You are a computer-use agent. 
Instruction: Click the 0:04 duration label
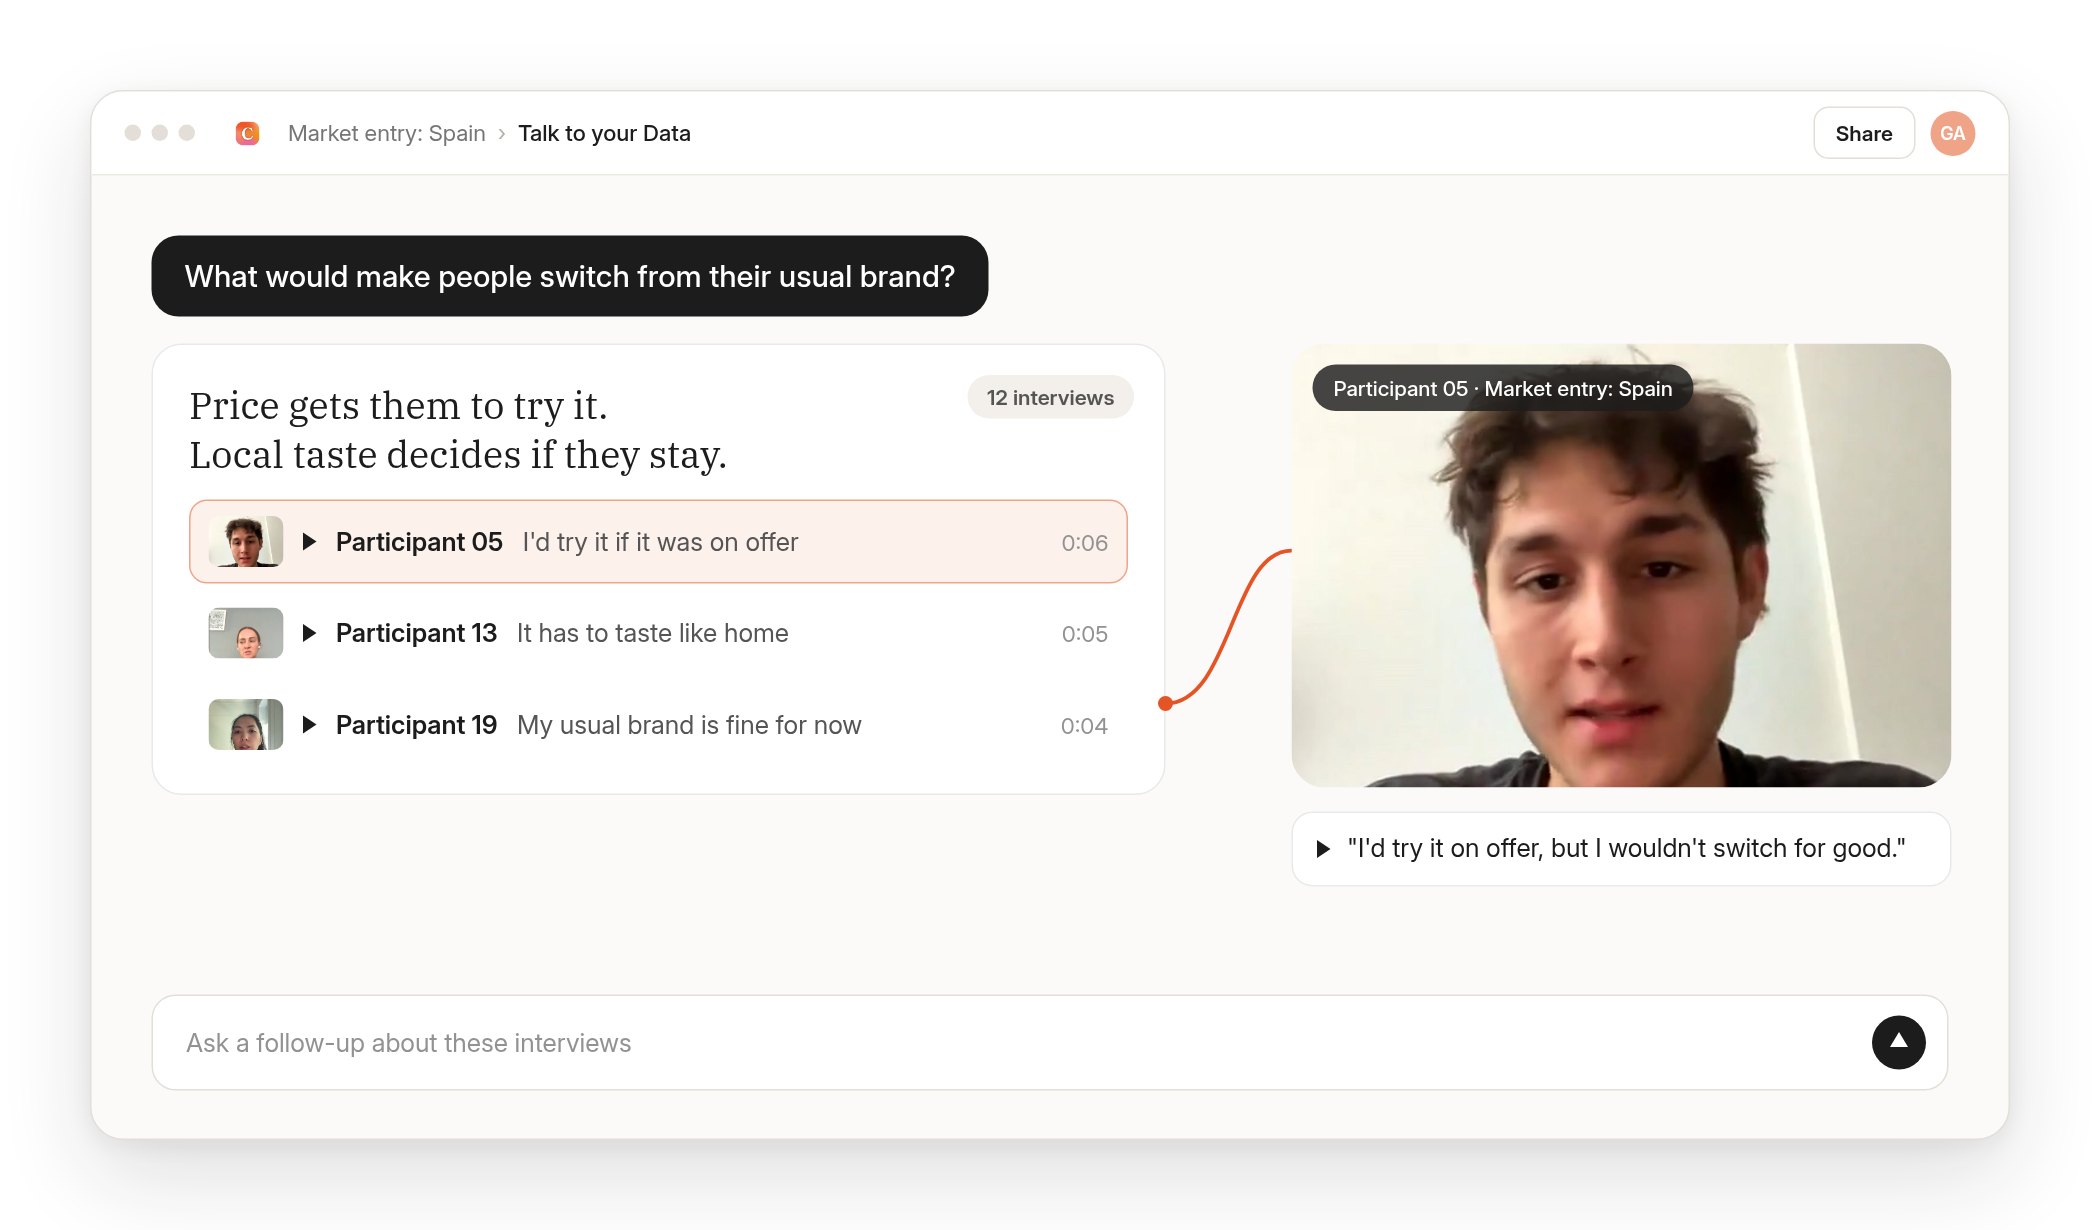pyautogui.click(x=1084, y=726)
